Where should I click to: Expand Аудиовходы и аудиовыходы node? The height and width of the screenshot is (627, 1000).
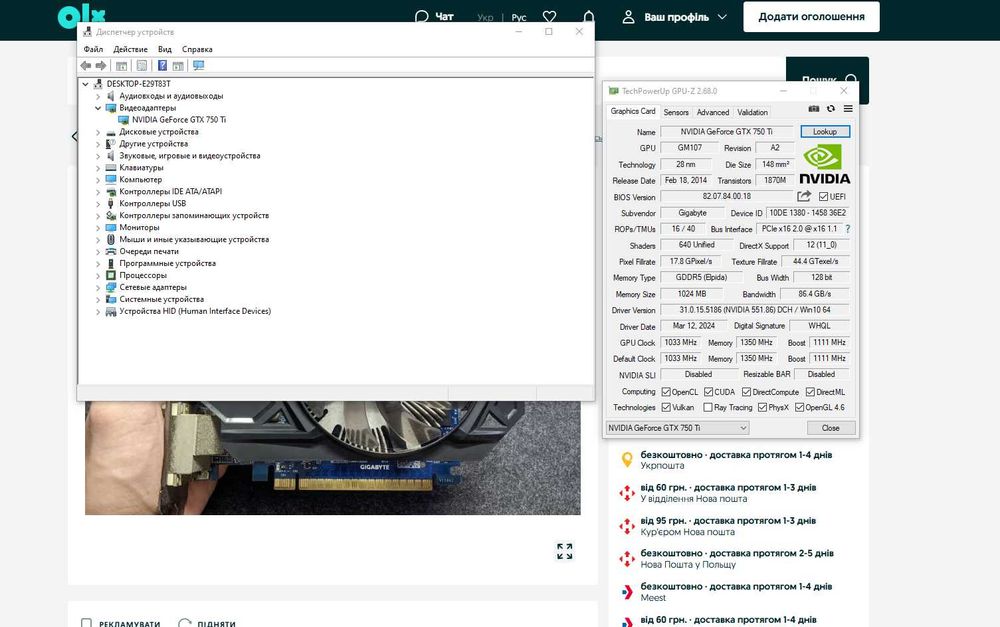(98, 96)
